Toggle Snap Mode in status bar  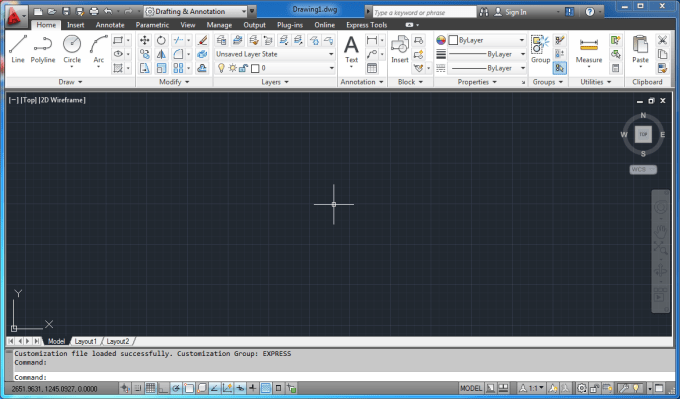(137, 388)
